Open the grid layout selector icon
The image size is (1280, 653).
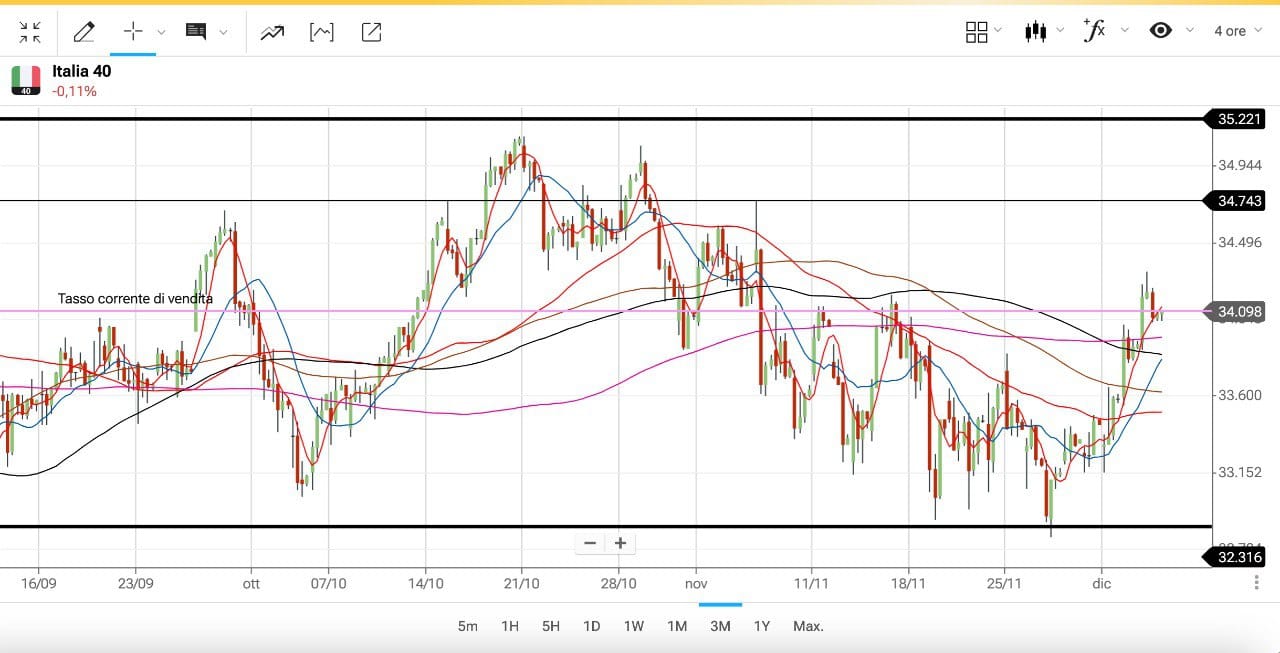coord(976,32)
